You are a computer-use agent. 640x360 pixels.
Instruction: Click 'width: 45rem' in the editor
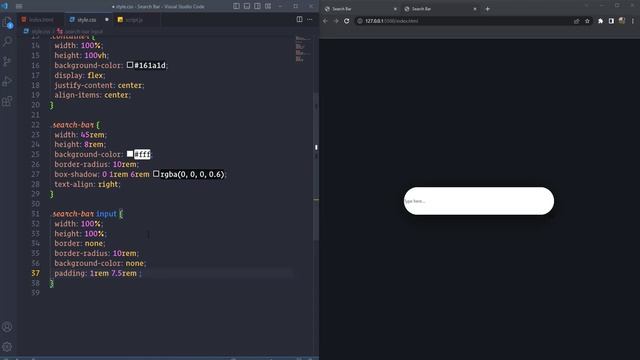(x=80, y=135)
